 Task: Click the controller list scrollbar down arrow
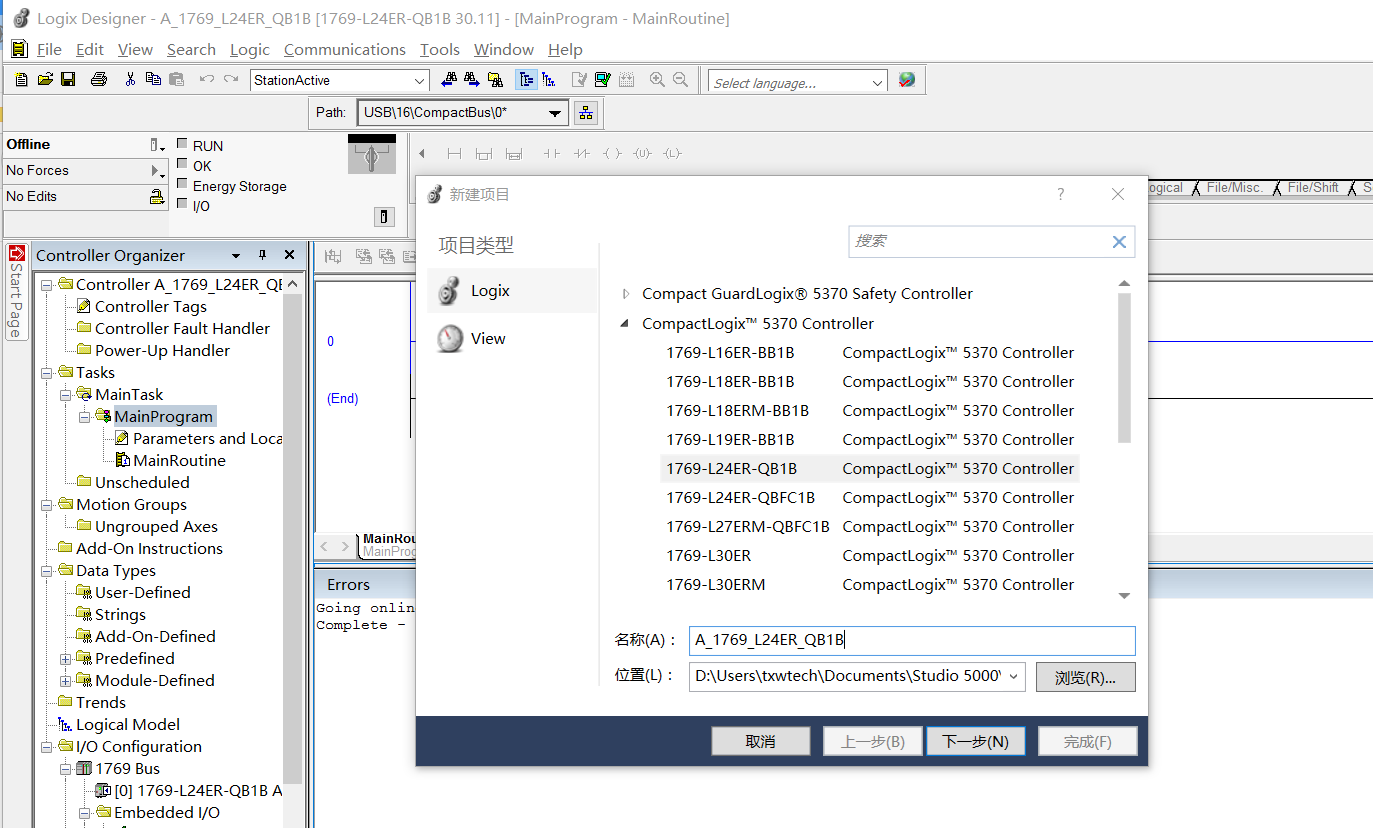click(x=1124, y=596)
